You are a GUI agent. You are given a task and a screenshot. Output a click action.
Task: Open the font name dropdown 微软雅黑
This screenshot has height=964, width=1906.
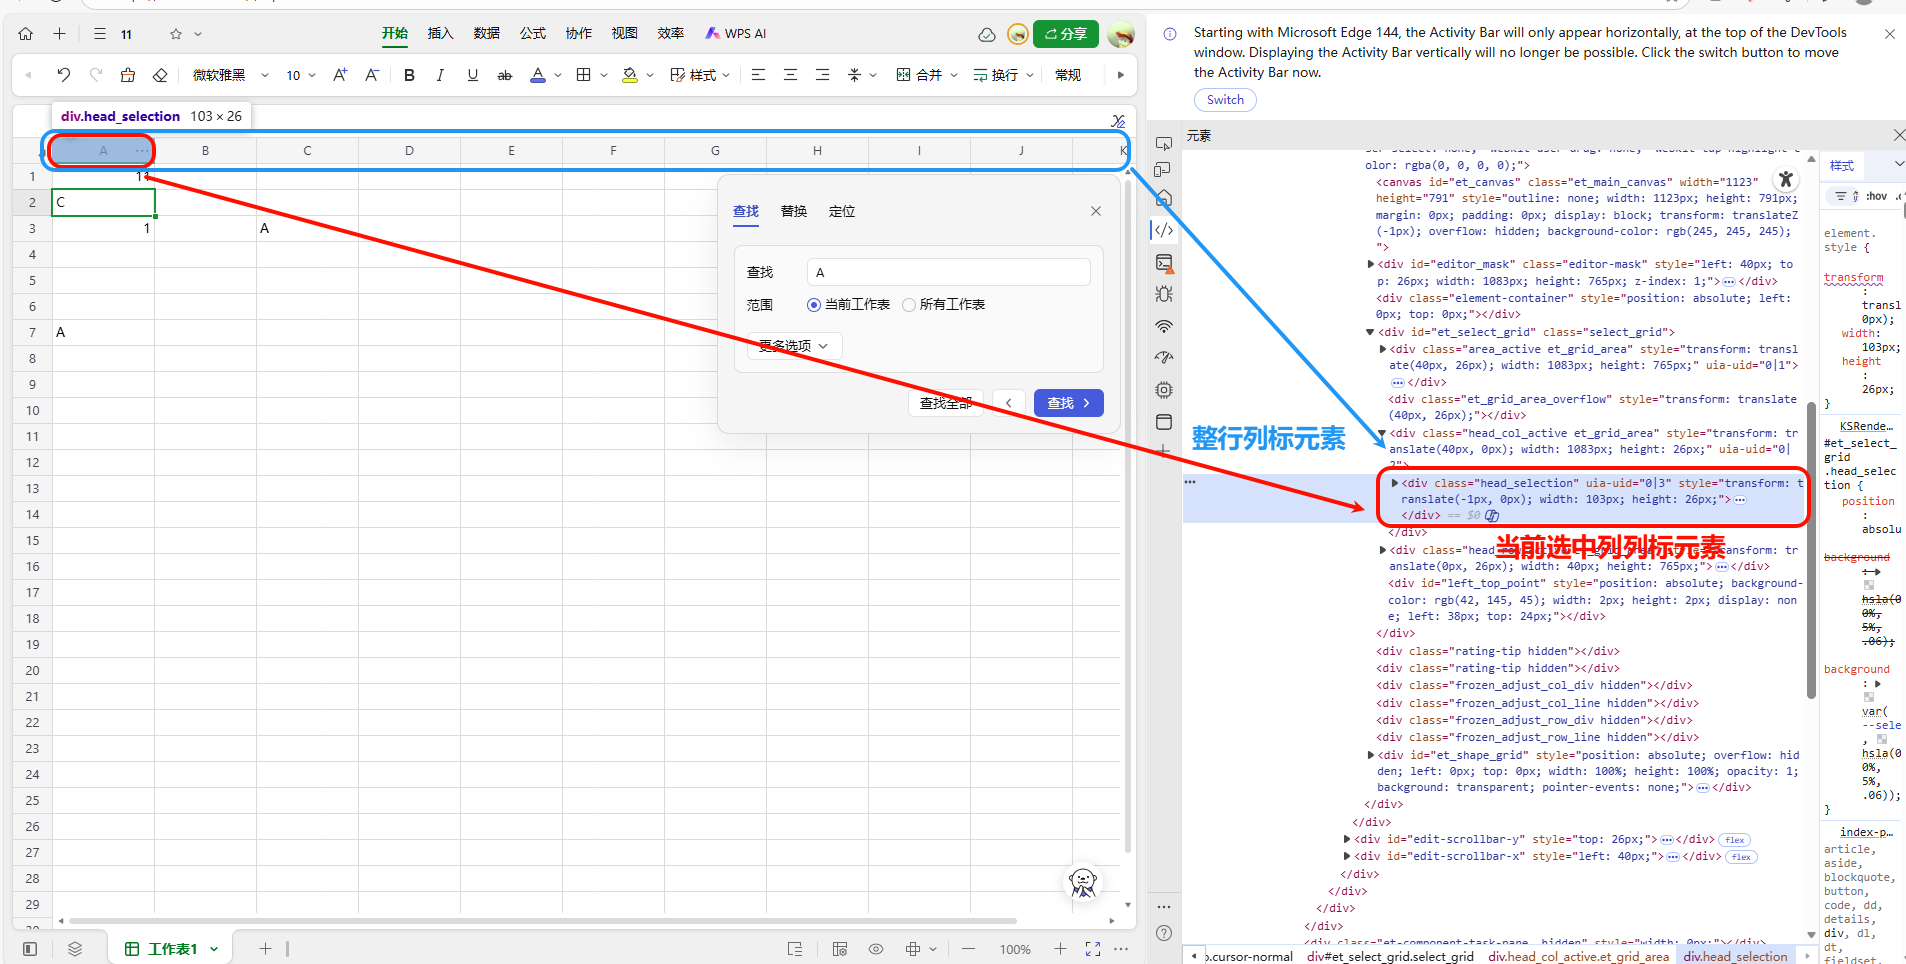230,75
